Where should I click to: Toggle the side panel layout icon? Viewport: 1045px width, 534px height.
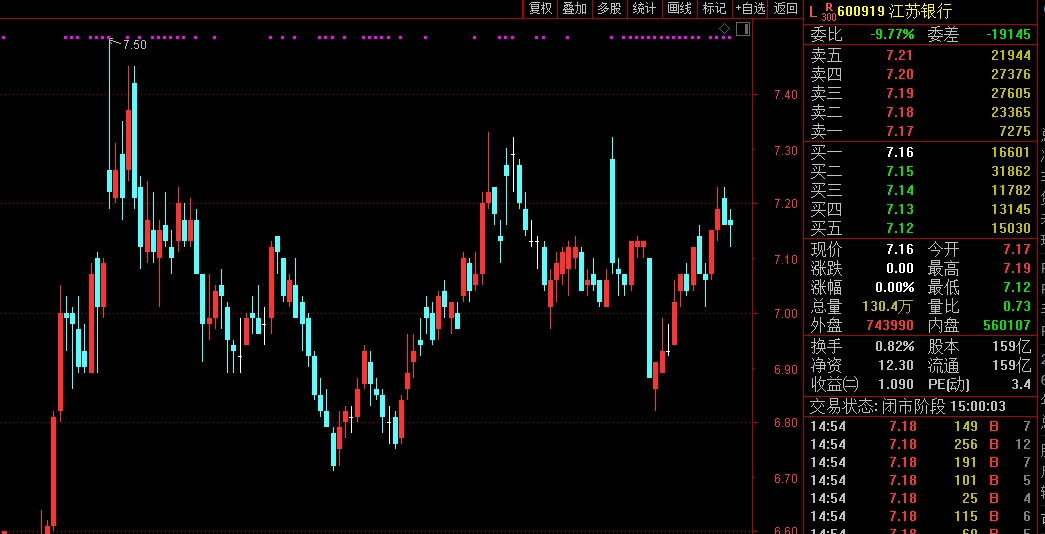coord(742,29)
